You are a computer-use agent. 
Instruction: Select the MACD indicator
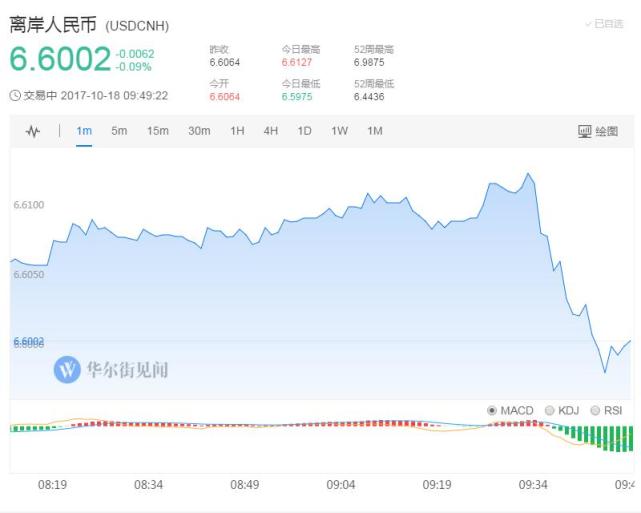(510, 410)
